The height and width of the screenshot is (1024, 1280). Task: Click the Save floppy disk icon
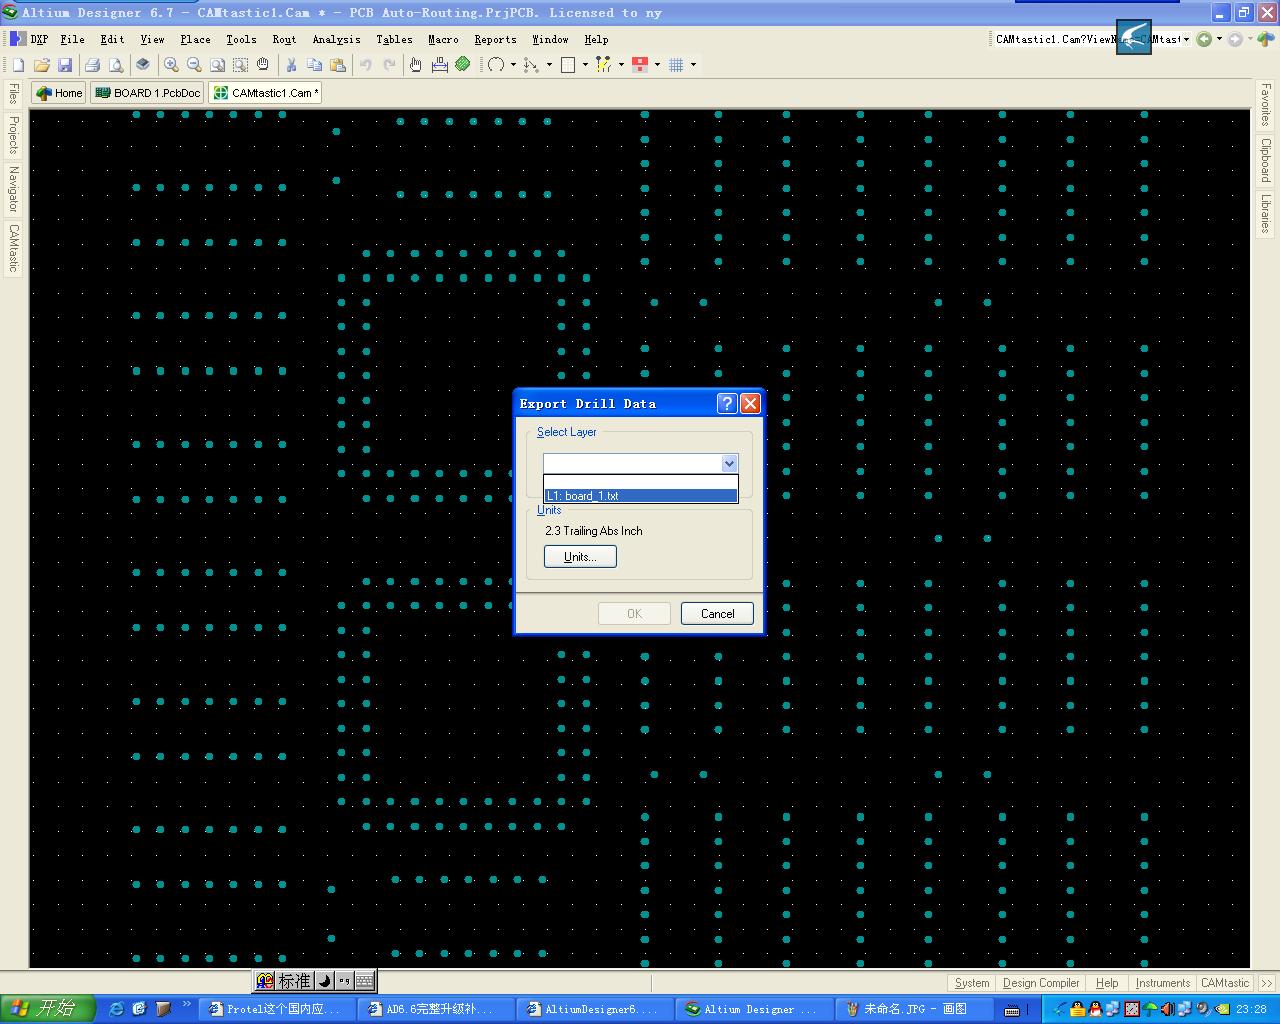click(65, 65)
